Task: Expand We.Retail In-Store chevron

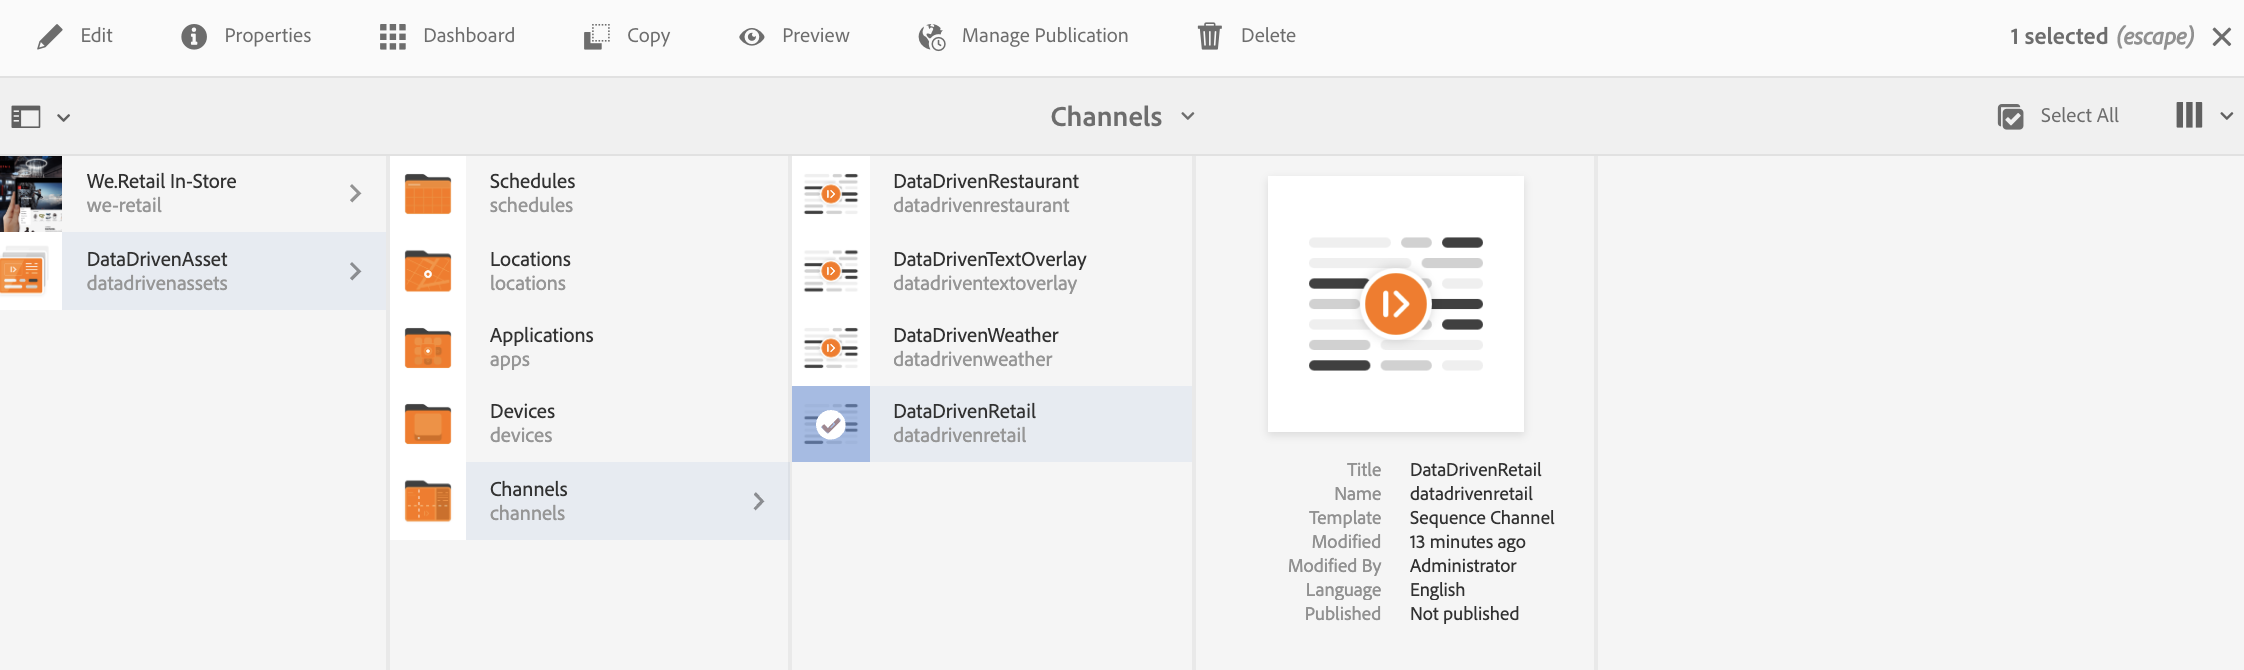Action: (x=355, y=193)
